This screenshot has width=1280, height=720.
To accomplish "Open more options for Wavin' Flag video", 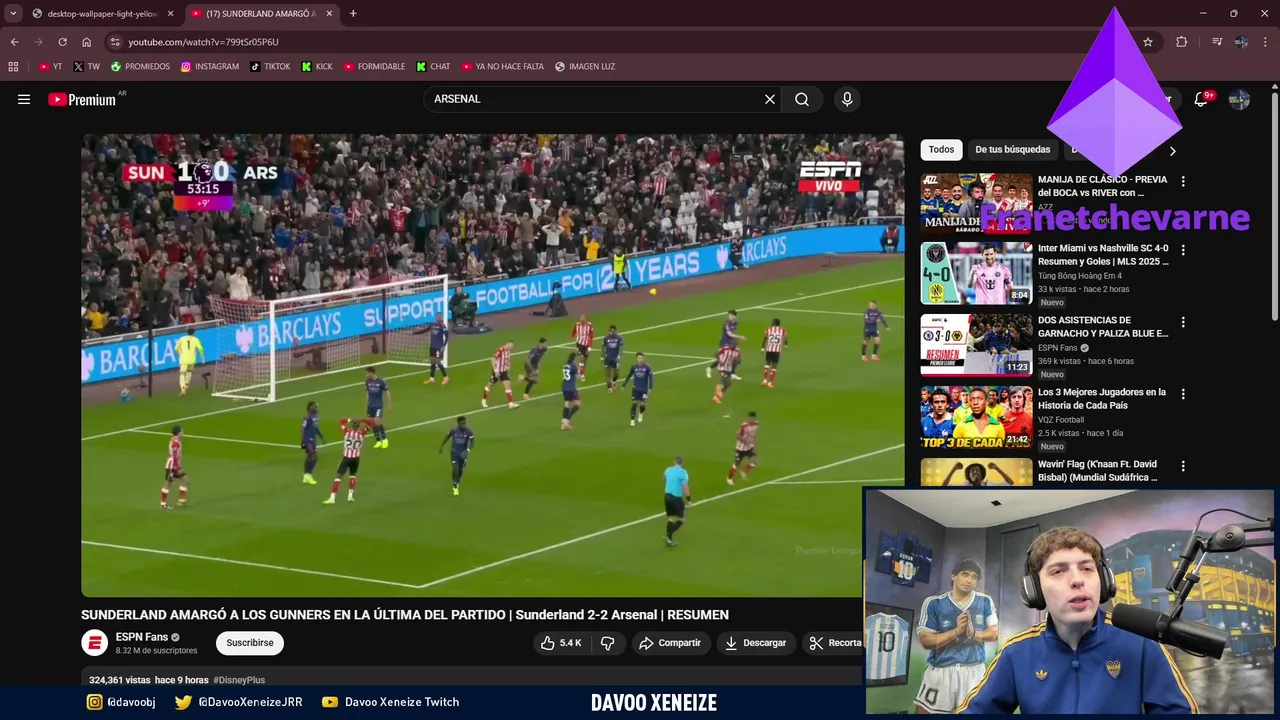I will pyautogui.click(x=1183, y=466).
